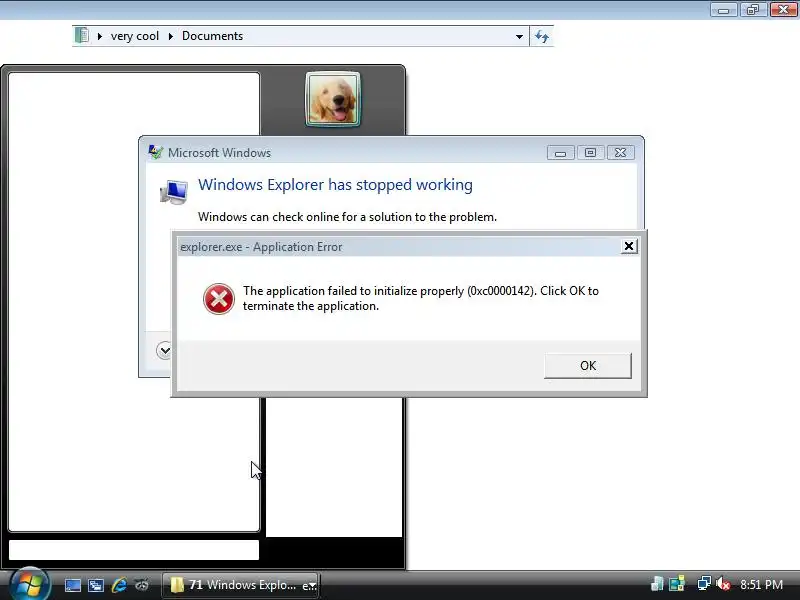Select 'Documents' in the address breadcrumb

tap(212, 36)
